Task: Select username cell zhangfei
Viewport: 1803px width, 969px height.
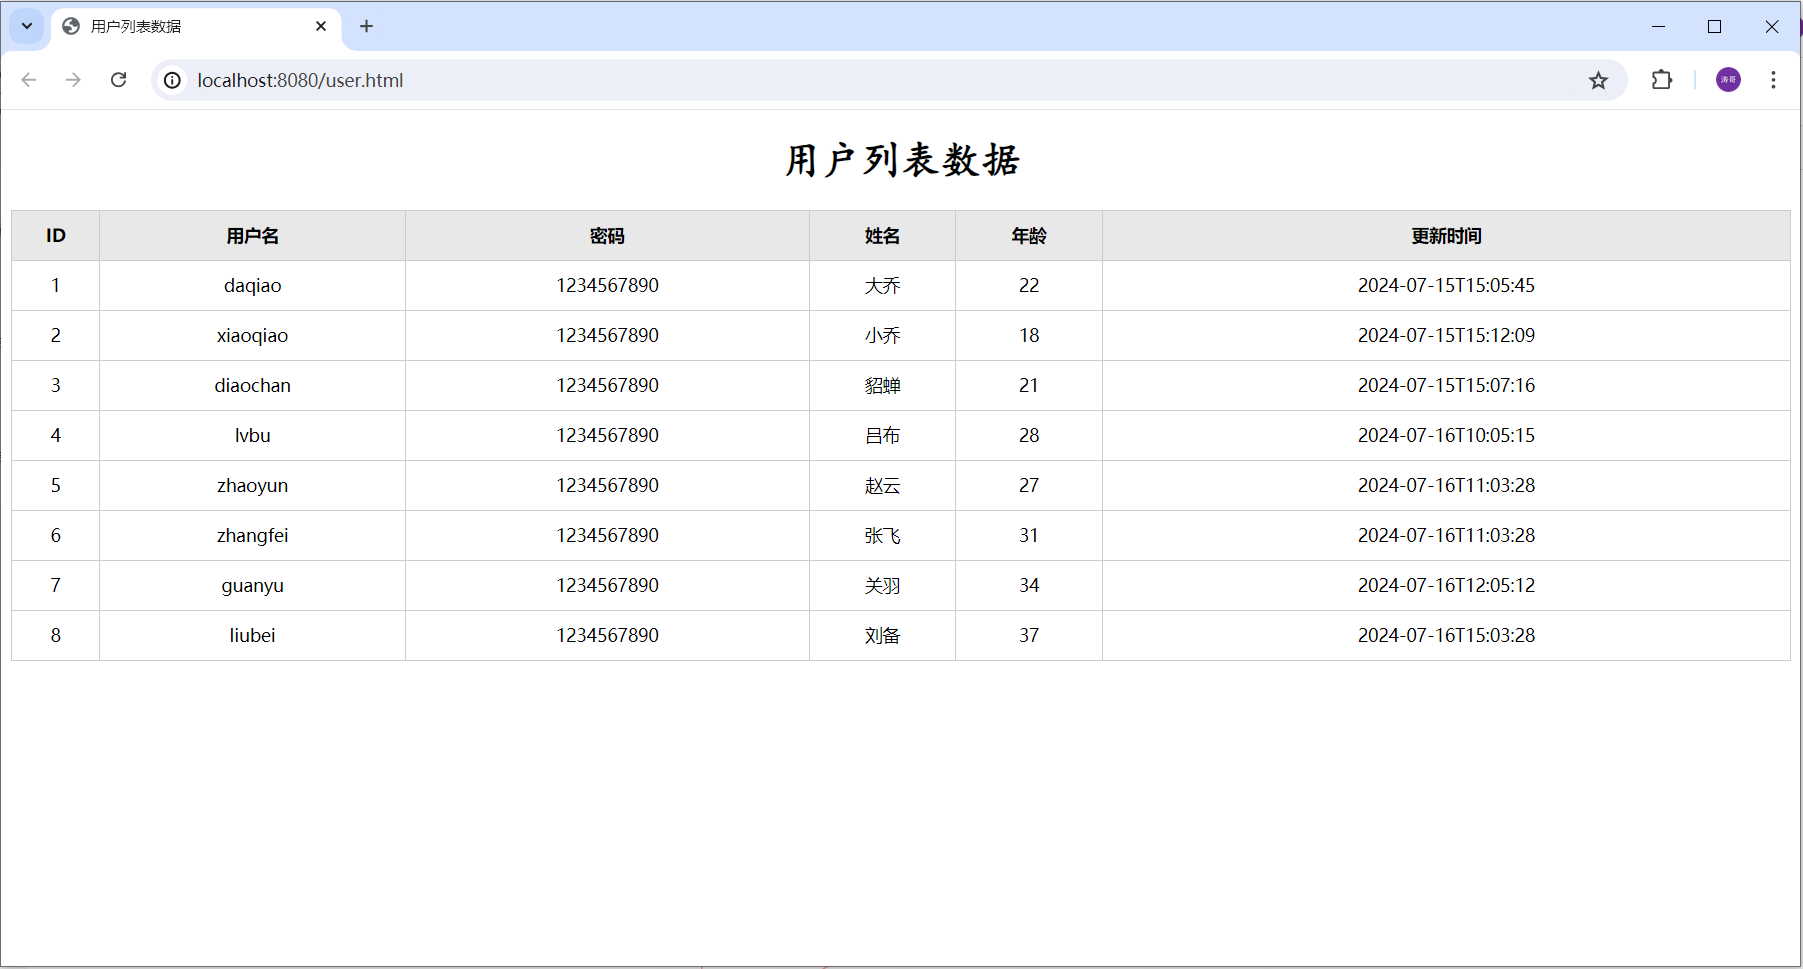Action: coord(253,536)
